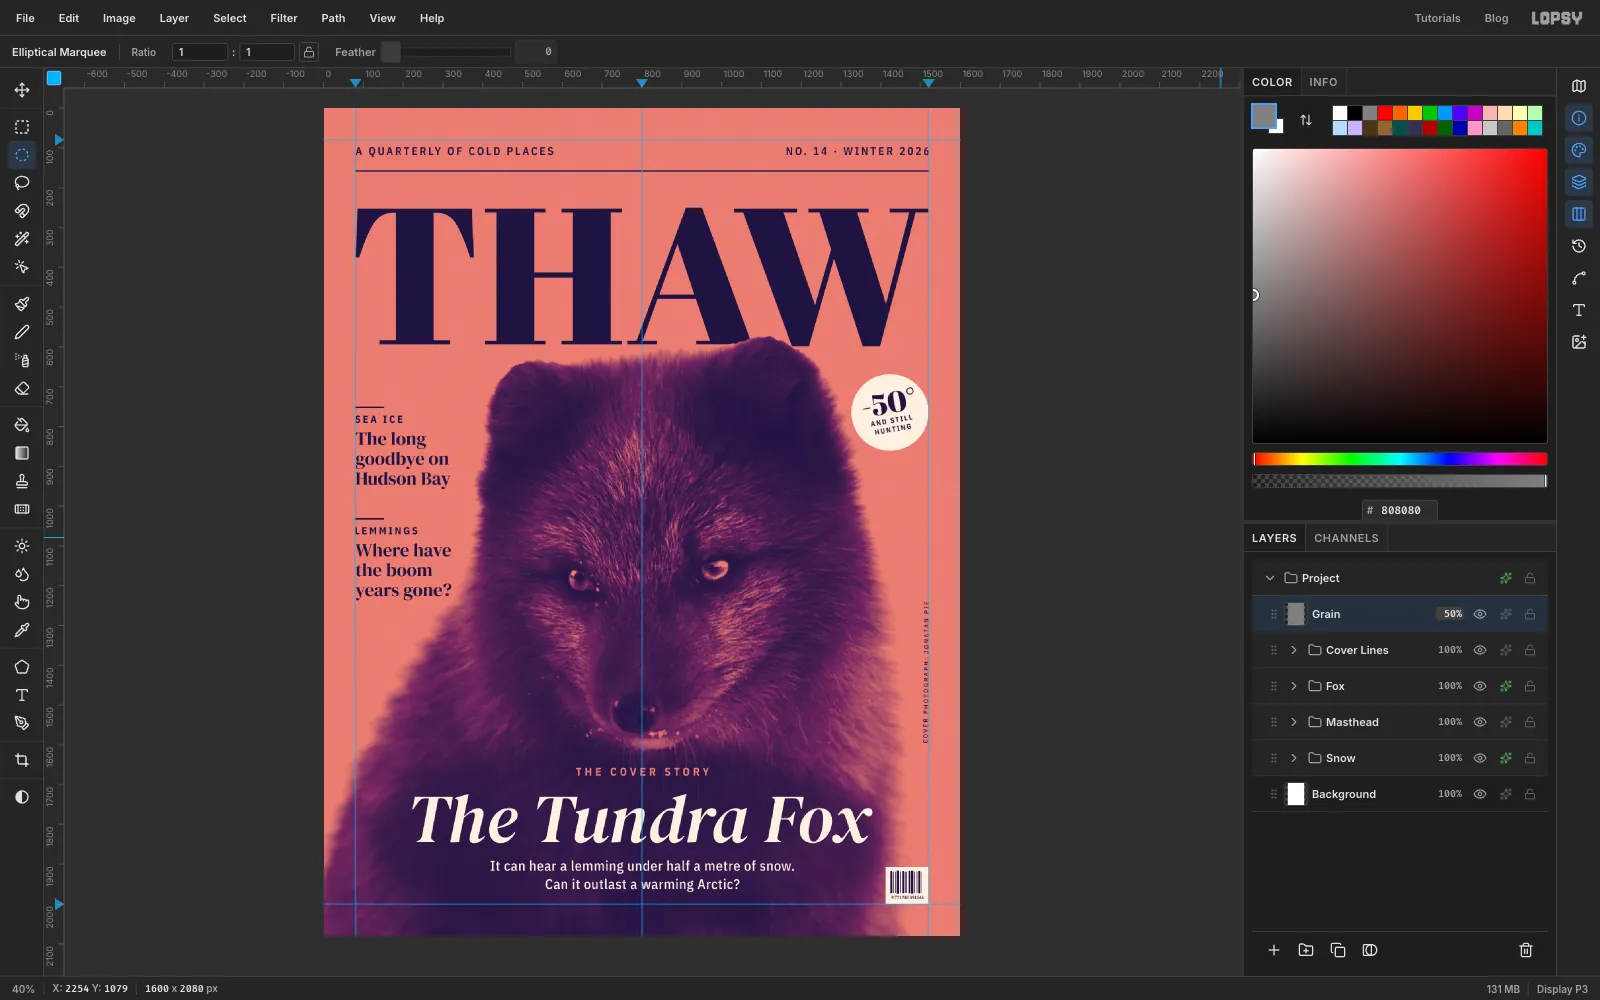
Task: Select the Crop tool
Action: click(22, 760)
